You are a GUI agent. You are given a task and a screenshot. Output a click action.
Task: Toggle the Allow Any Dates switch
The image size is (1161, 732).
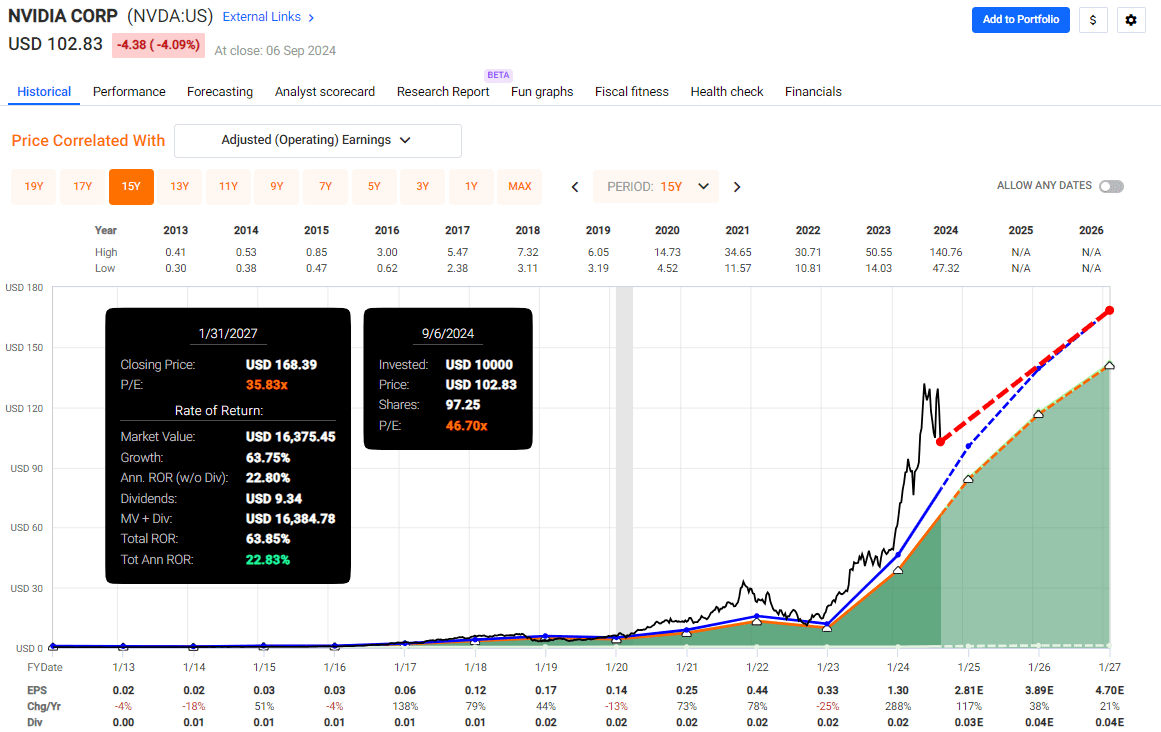pyautogui.click(x=1110, y=186)
